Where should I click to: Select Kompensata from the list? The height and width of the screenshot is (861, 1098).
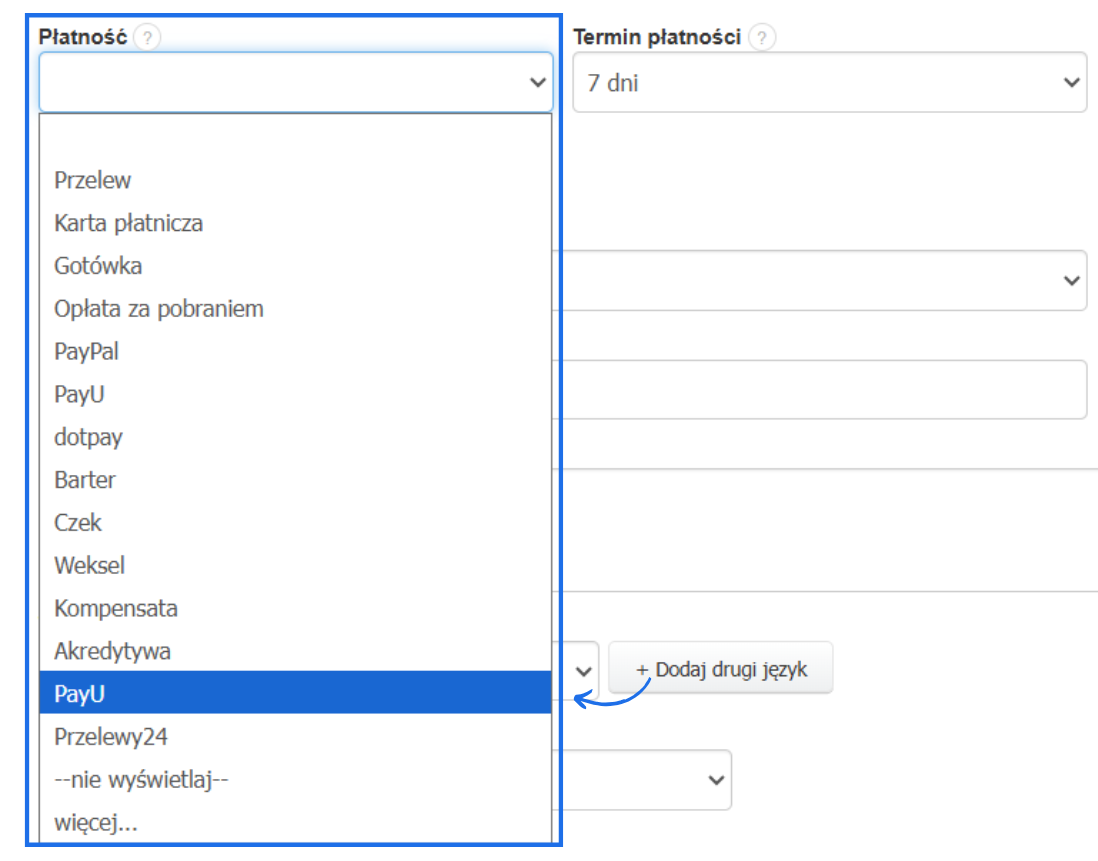(116, 608)
